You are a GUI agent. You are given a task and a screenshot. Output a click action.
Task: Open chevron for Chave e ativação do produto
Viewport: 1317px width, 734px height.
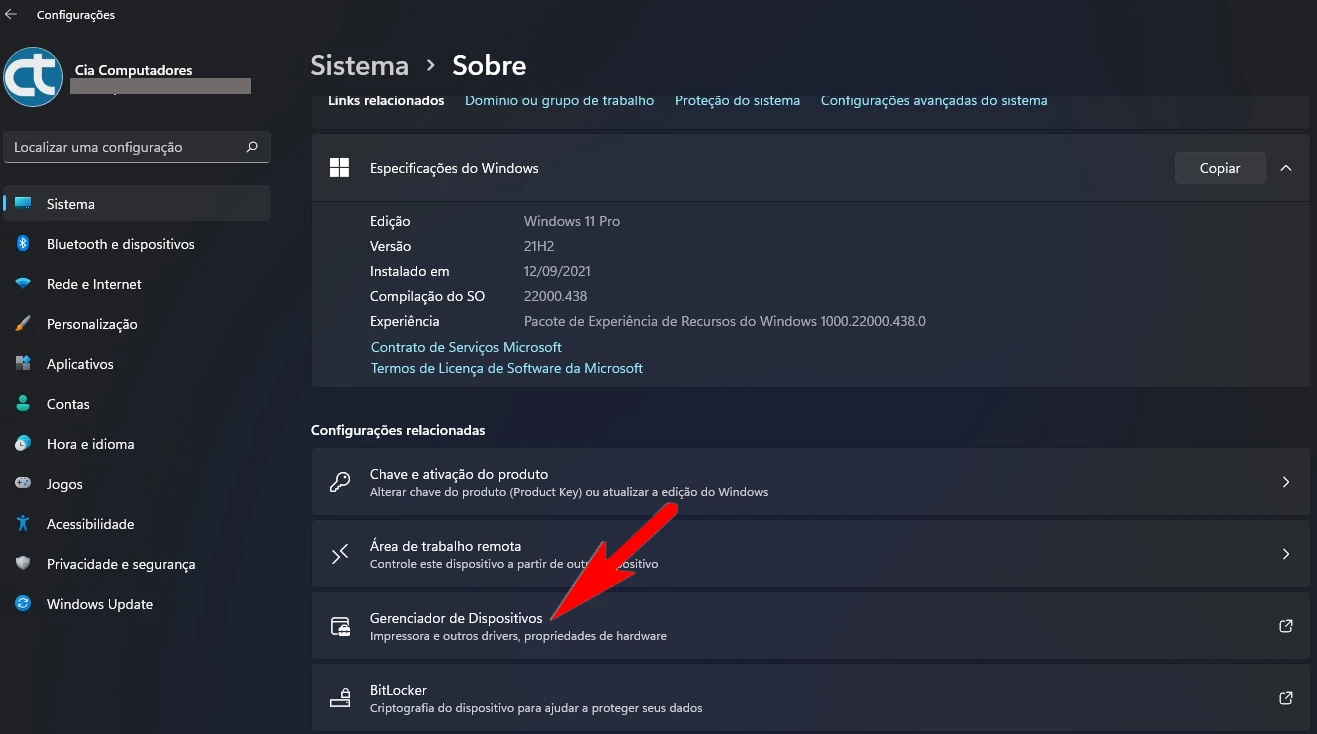pos(1286,482)
